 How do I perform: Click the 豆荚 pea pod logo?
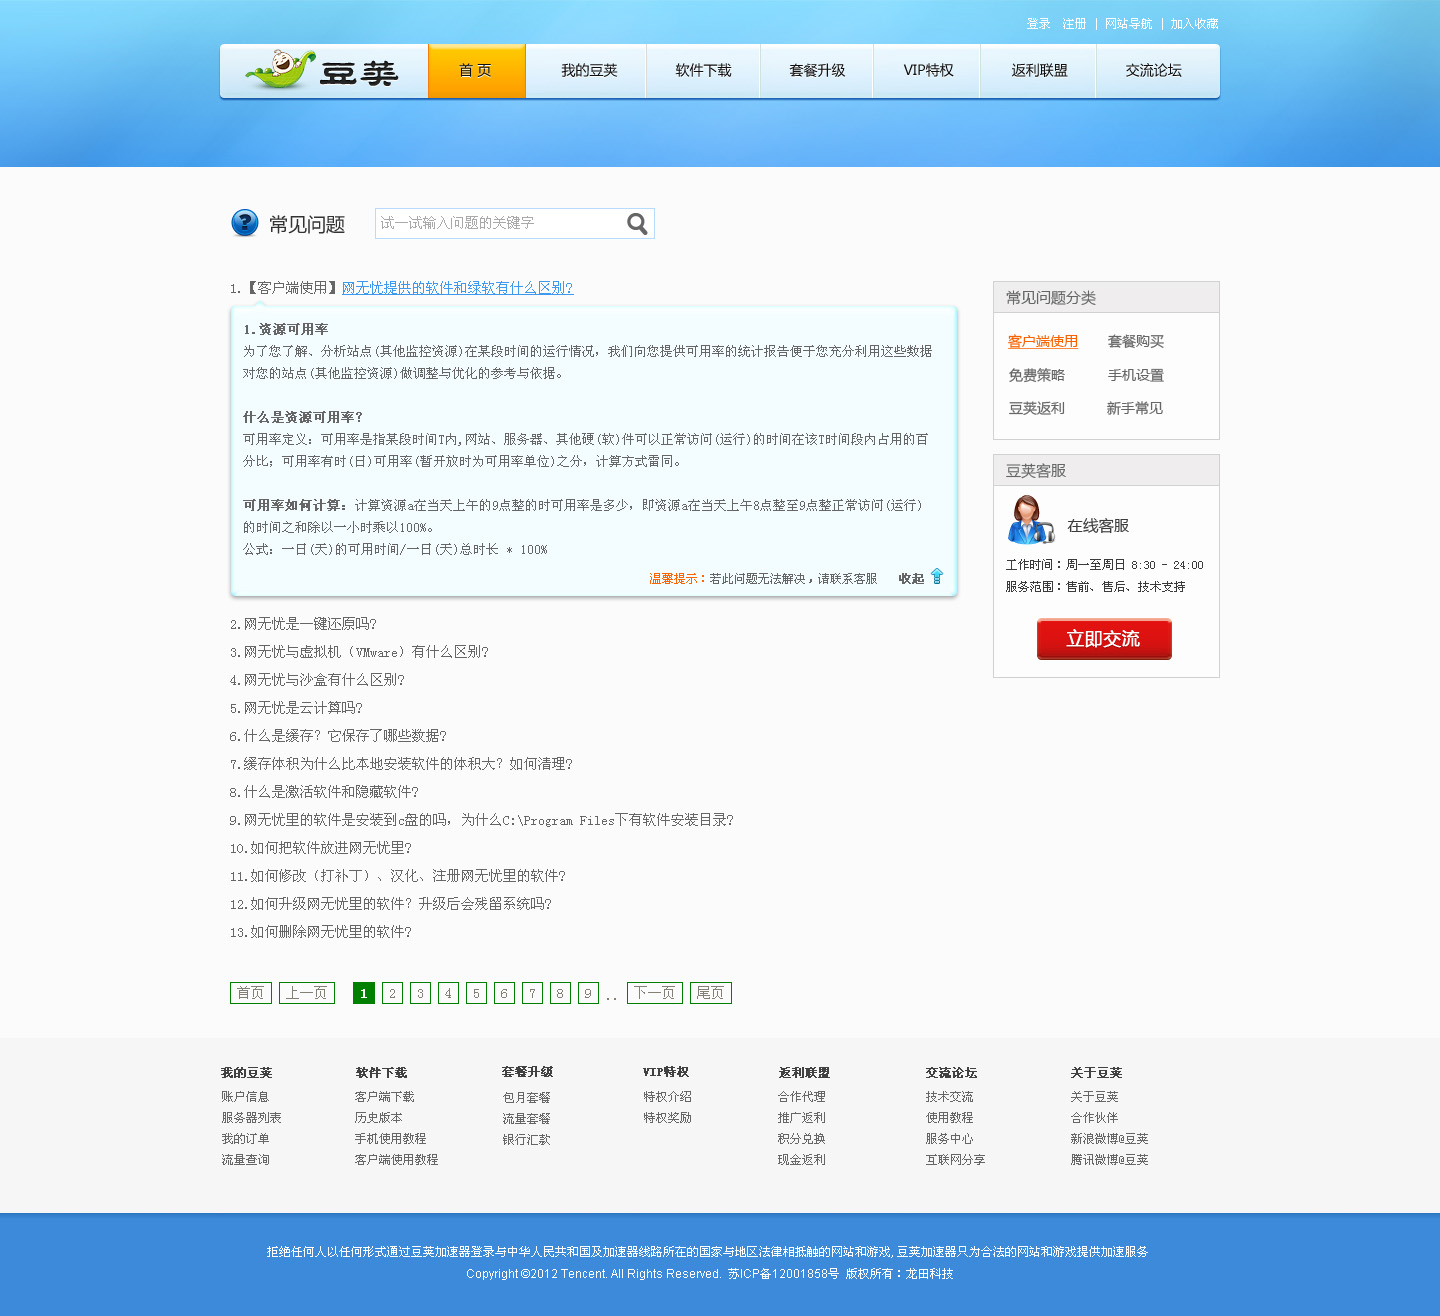pyautogui.click(x=322, y=70)
